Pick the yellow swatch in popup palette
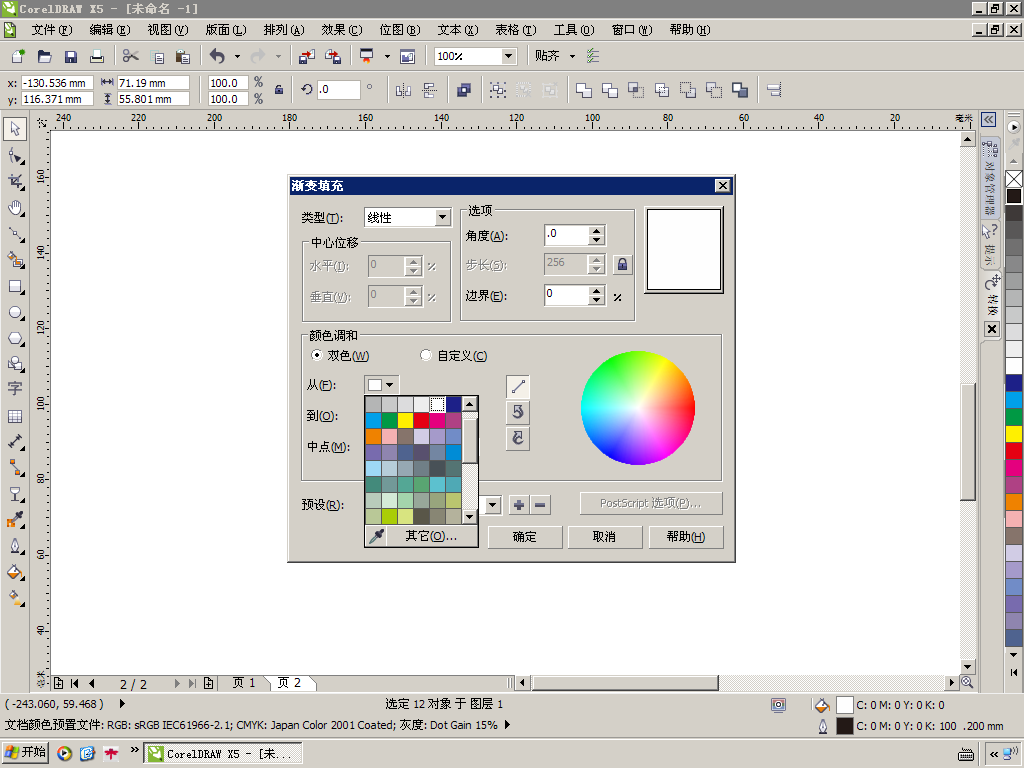Image resolution: width=1024 pixels, height=768 pixels. point(406,420)
